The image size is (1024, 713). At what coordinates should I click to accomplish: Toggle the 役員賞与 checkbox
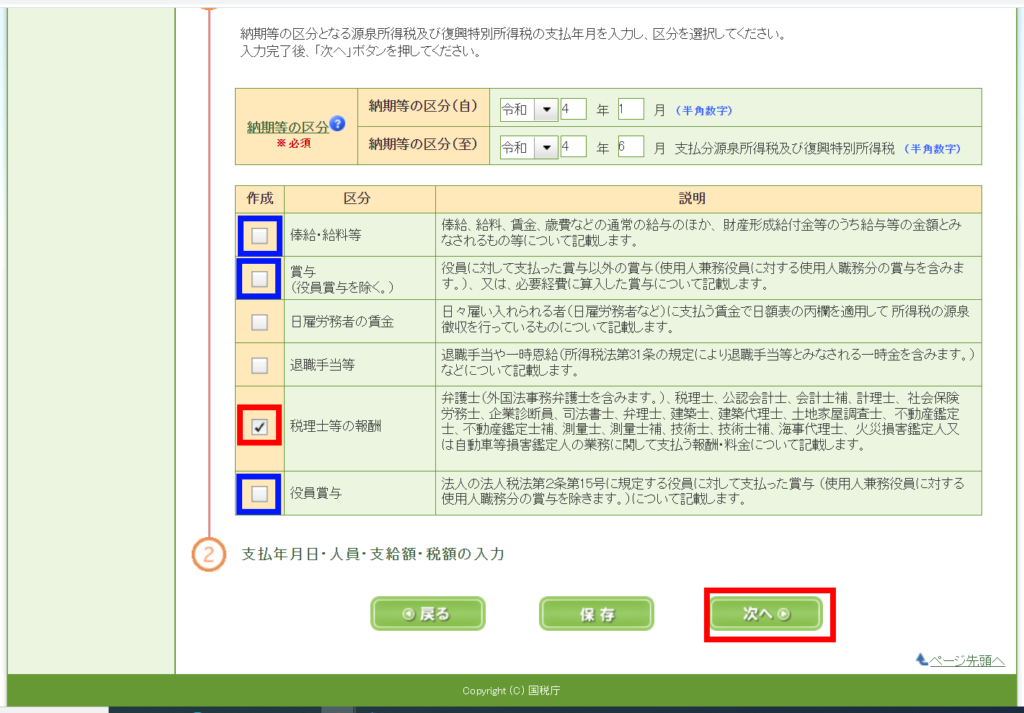(259, 494)
